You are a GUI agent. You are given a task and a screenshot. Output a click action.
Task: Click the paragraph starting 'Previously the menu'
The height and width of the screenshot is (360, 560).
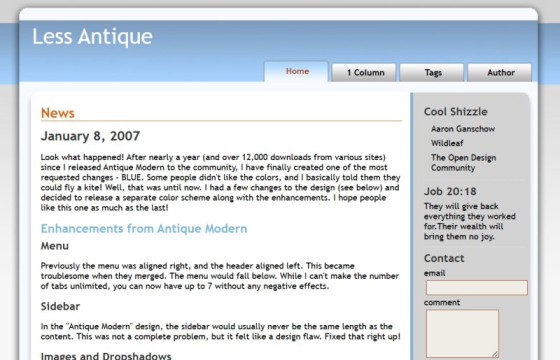220,276
